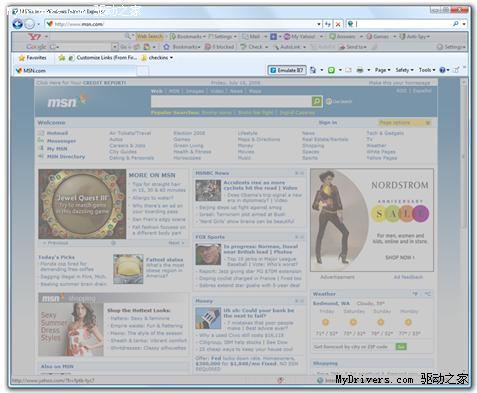Click the printer icon in command bar
Viewport: 477px width, 393px height.
tap(360, 70)
